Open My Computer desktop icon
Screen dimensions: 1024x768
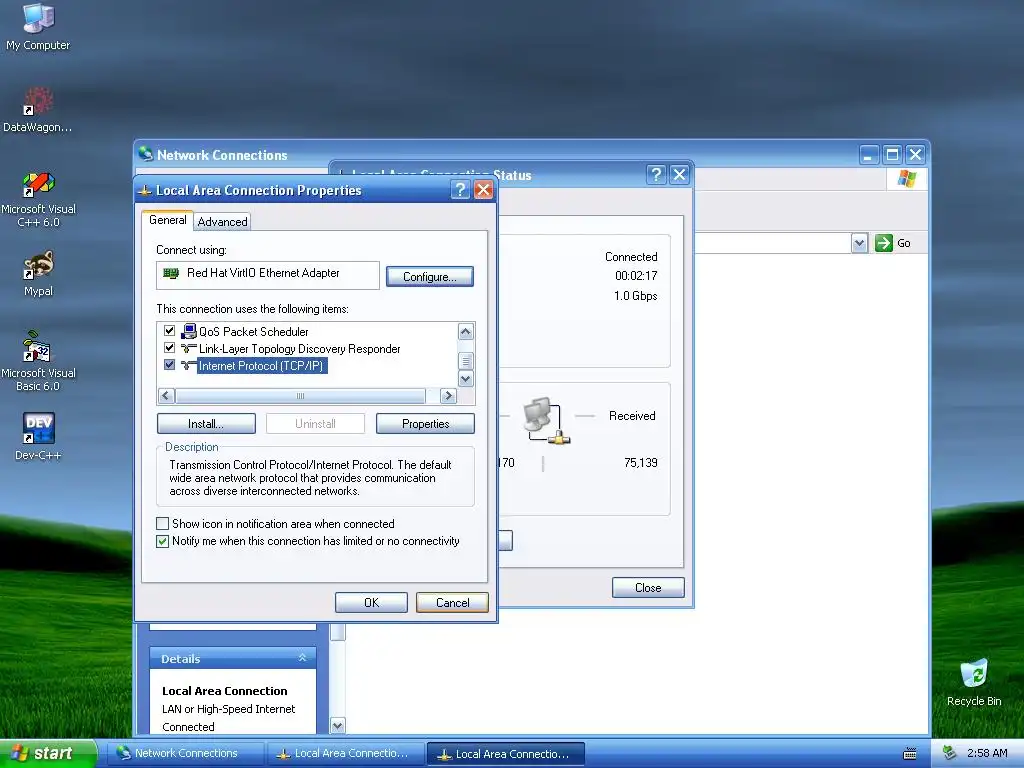[38, 26]
